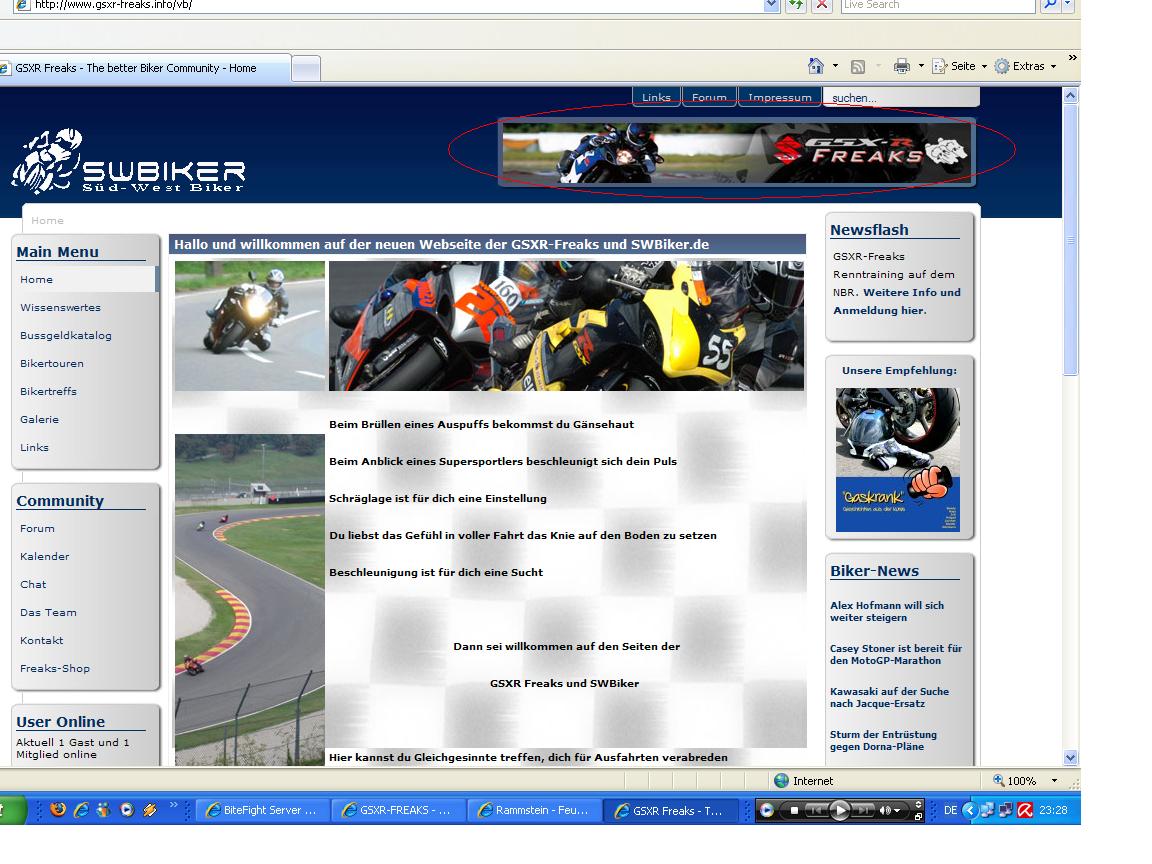Screen dimensions: 1152x864
Task: Read 'Alex Hofmann will sich weiter steigern' news
Action: point(886,611)
